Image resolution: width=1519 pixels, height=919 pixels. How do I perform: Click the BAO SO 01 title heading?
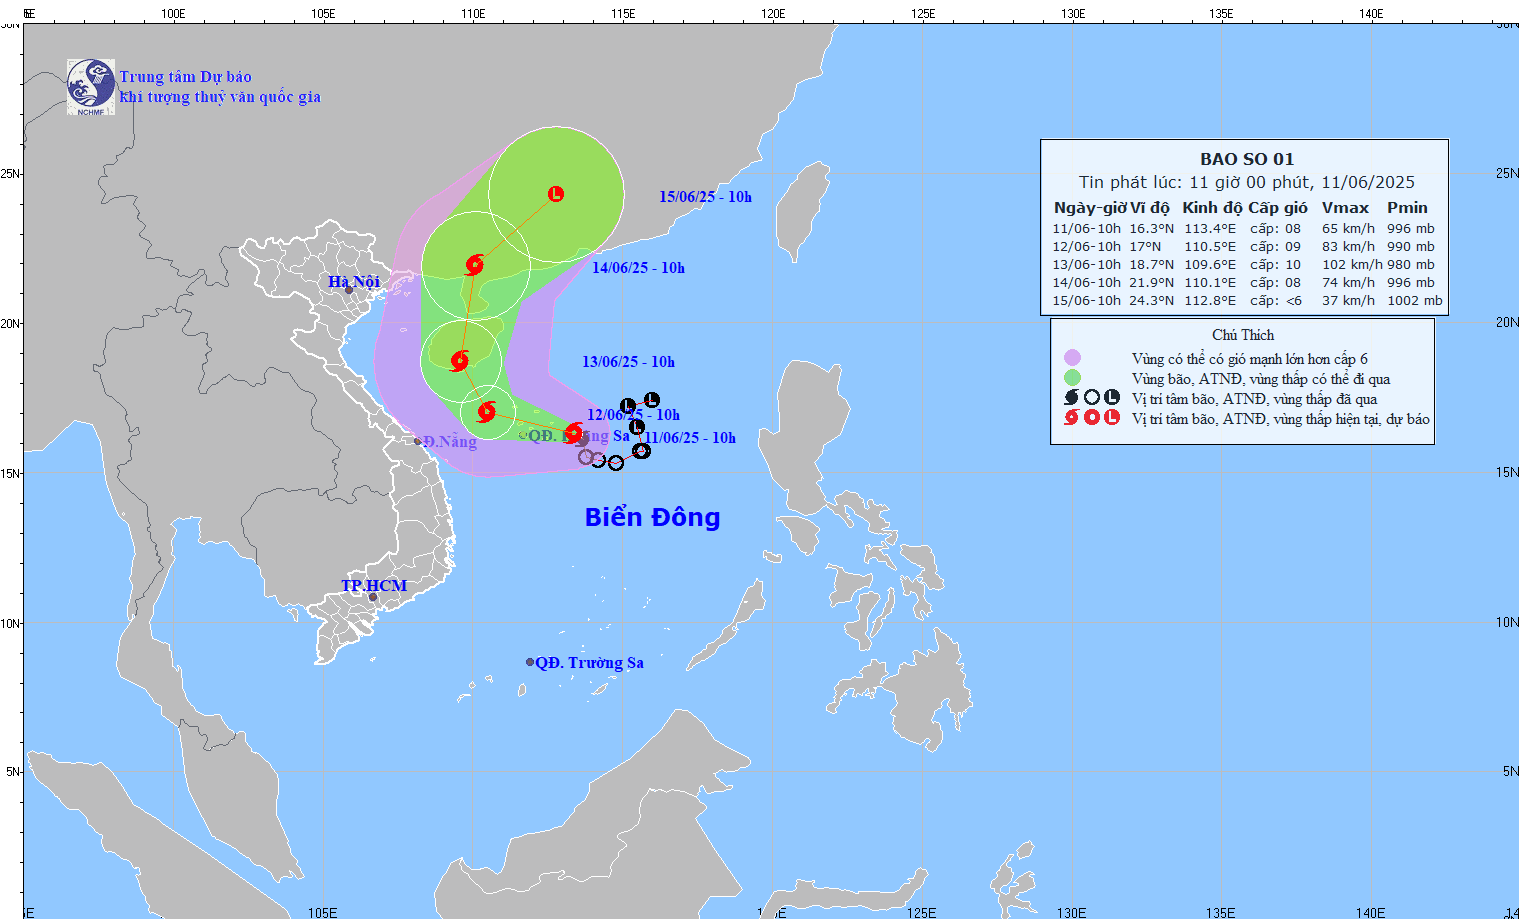point(1246,159)
